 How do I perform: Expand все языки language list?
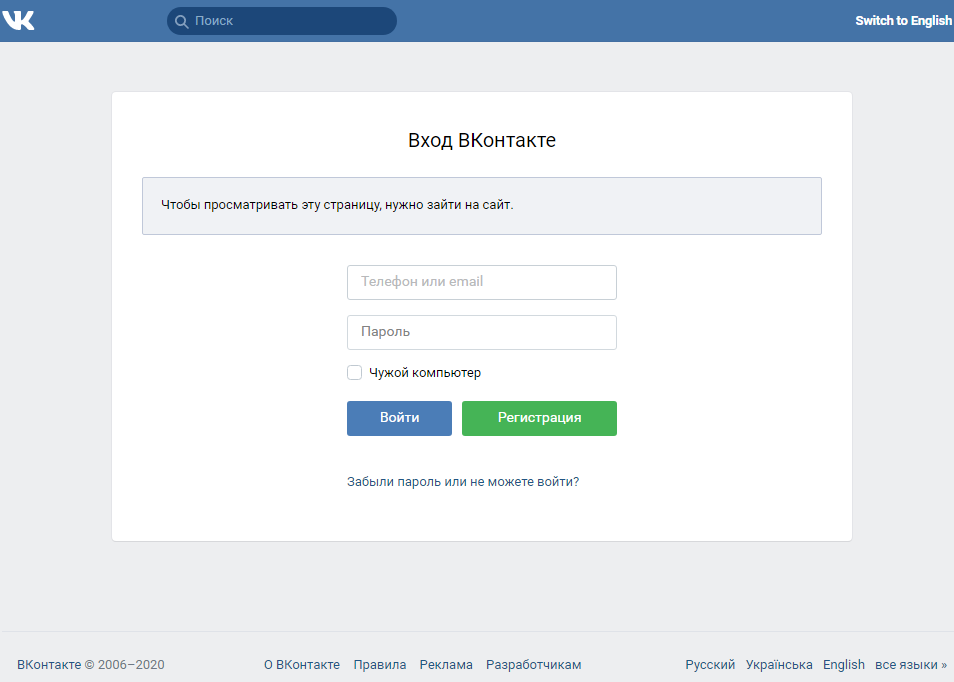pos(911,665)
